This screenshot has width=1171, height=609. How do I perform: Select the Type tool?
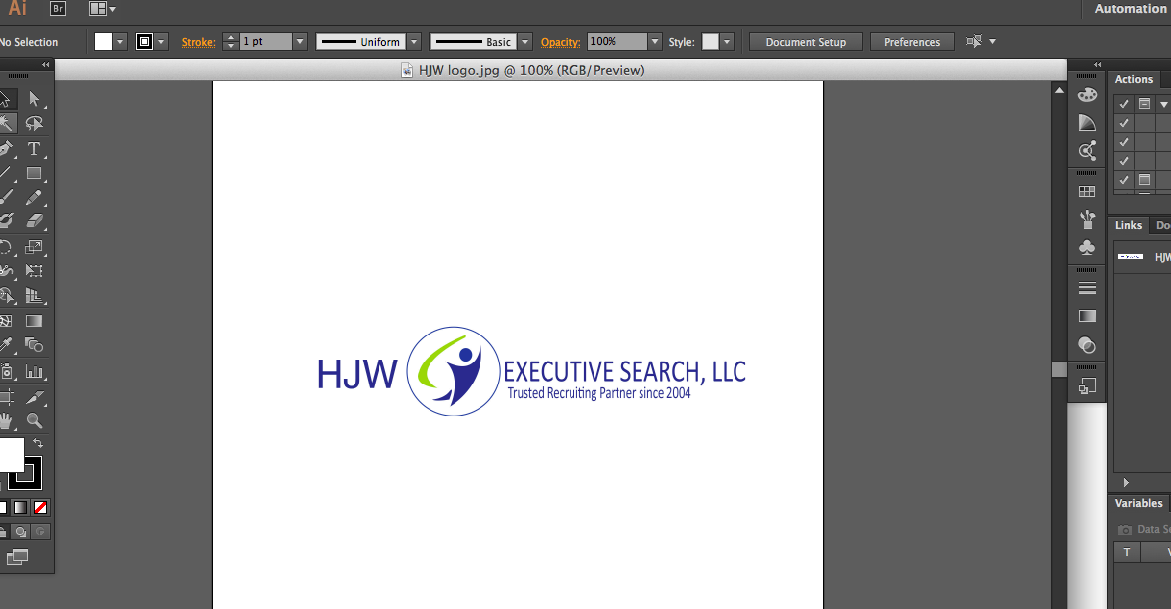(33, 148)
